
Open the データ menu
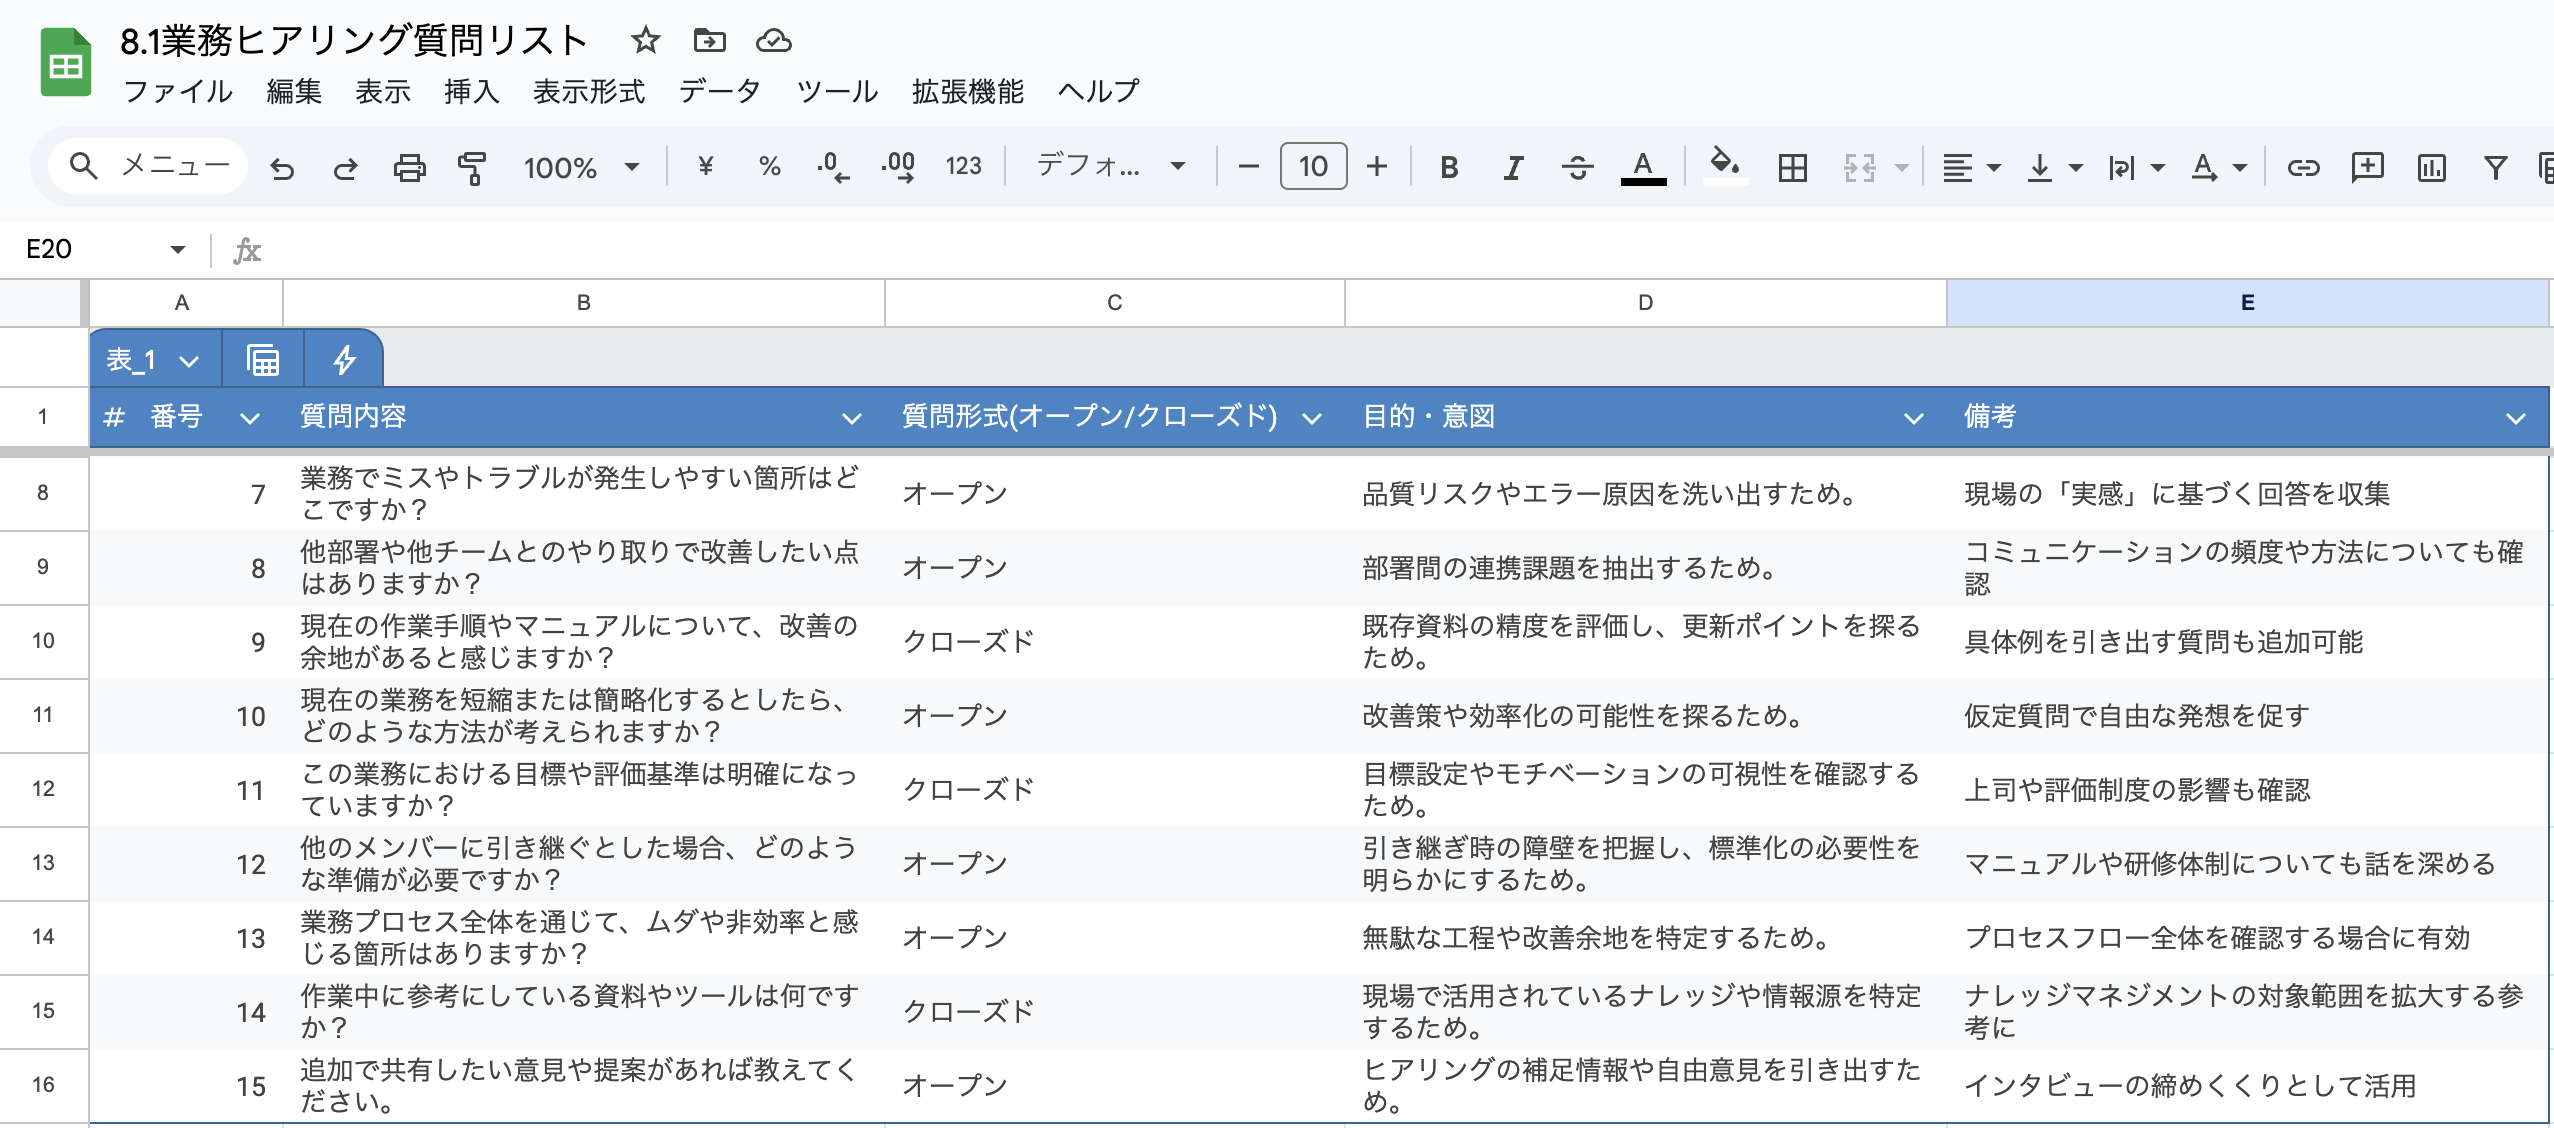718,91
